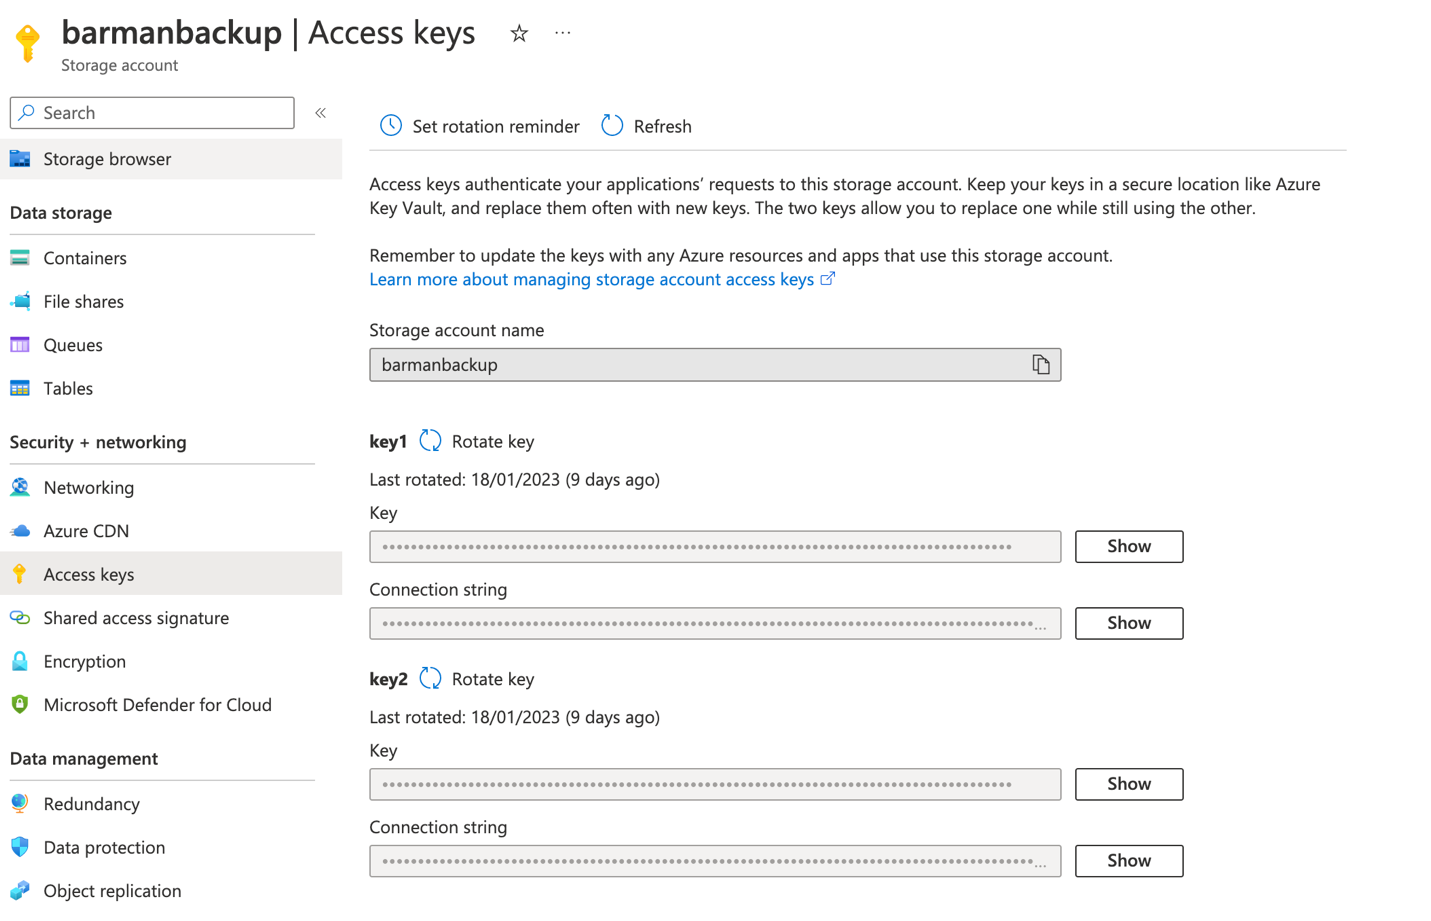Rotate key1 using the rotate icon

click(431, 441)
